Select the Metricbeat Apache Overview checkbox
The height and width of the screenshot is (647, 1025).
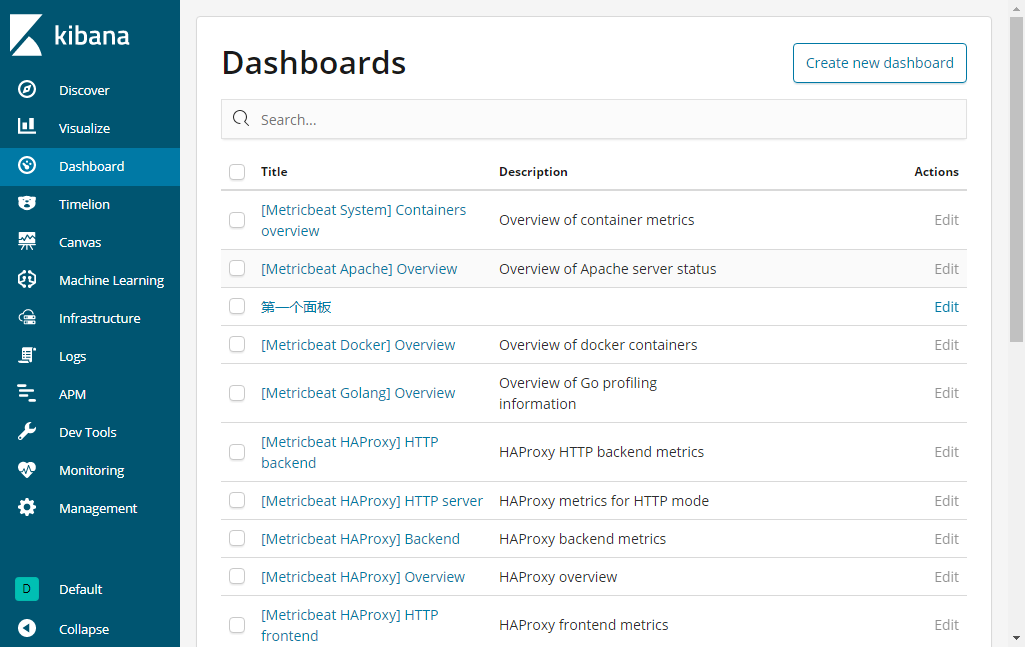pos(237,269)
